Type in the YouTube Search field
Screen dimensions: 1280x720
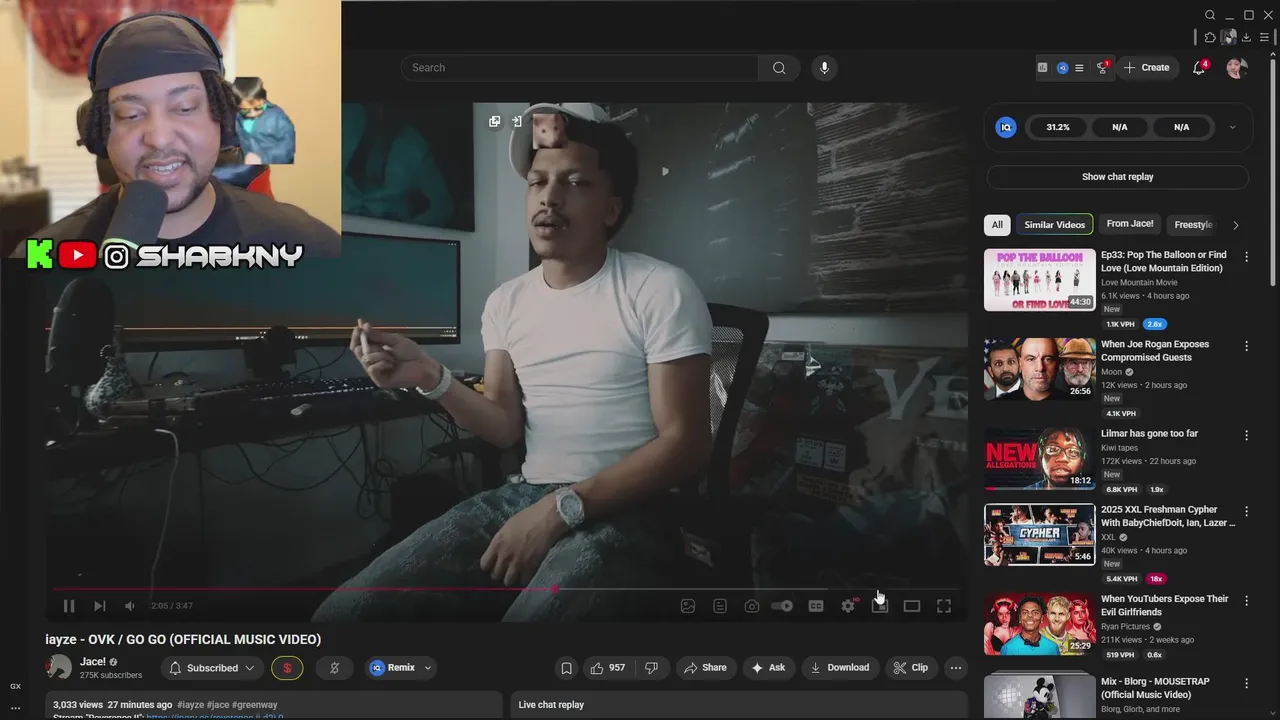(580, 68)
